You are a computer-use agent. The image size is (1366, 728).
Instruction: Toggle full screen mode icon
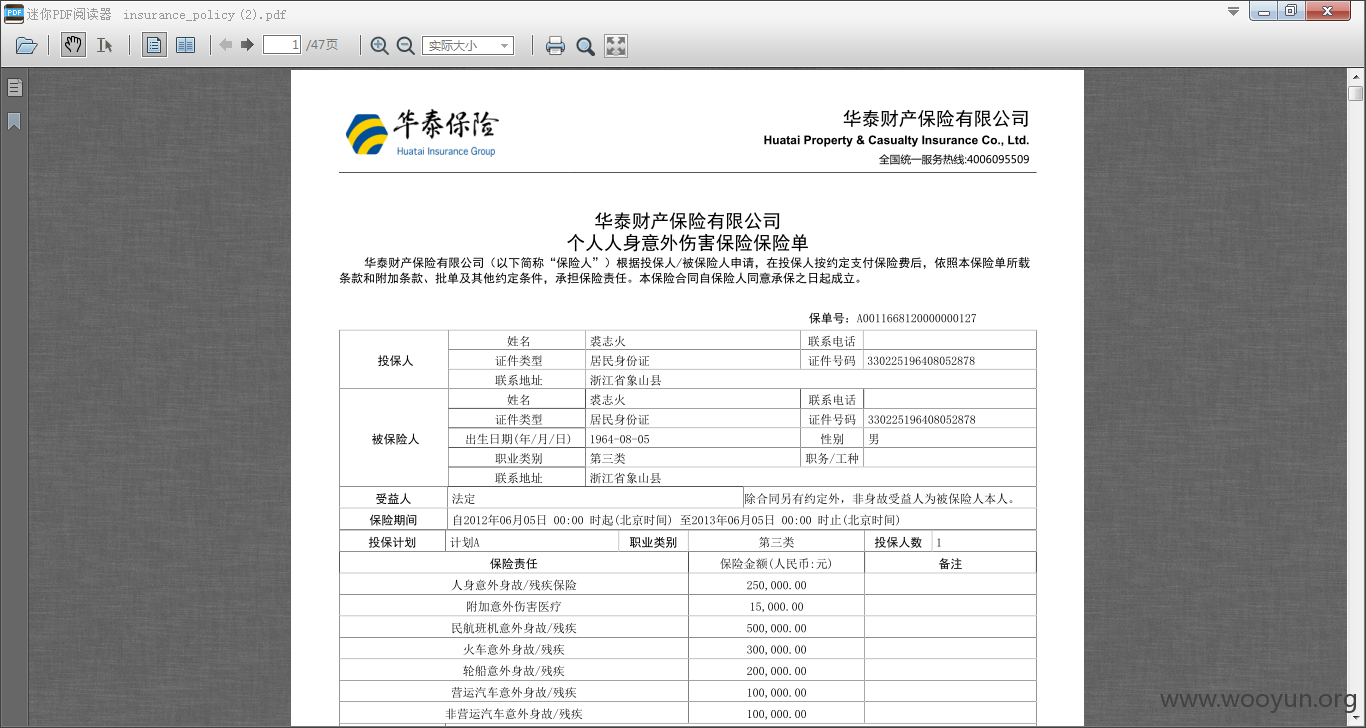click(x=616, y=45)
